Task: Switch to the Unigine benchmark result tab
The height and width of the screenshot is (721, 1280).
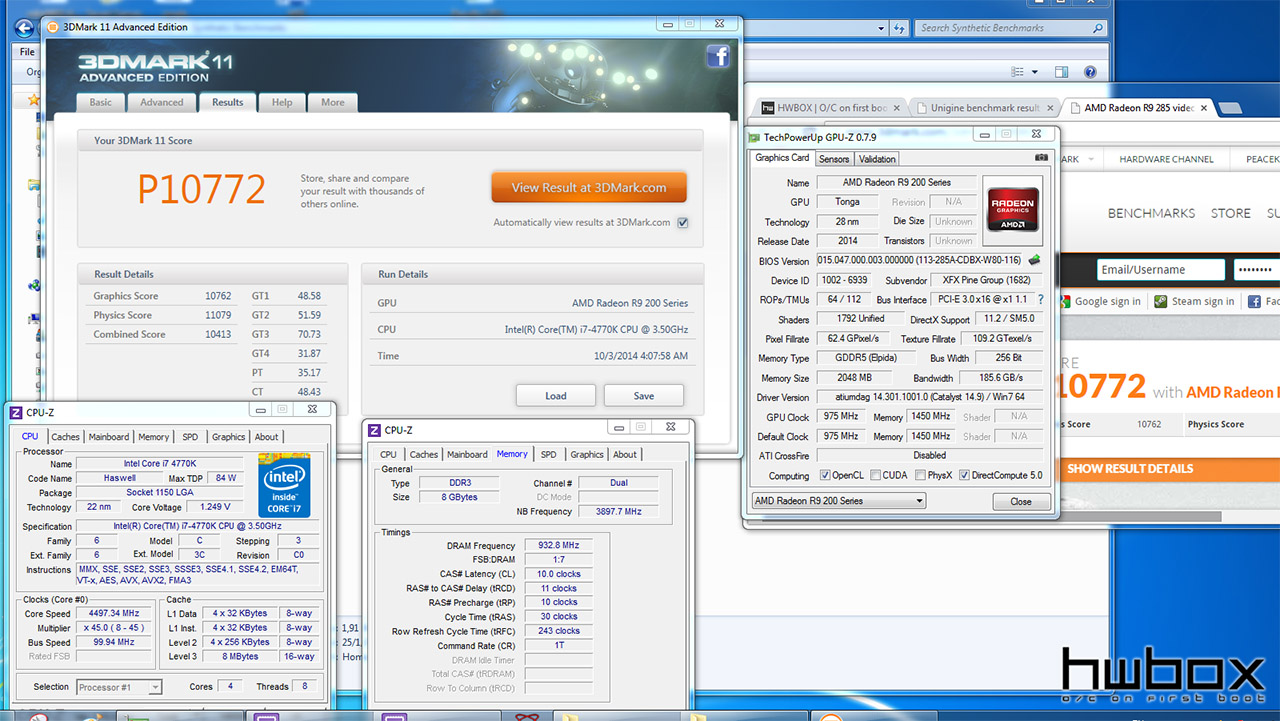Action: pos(985,108)
